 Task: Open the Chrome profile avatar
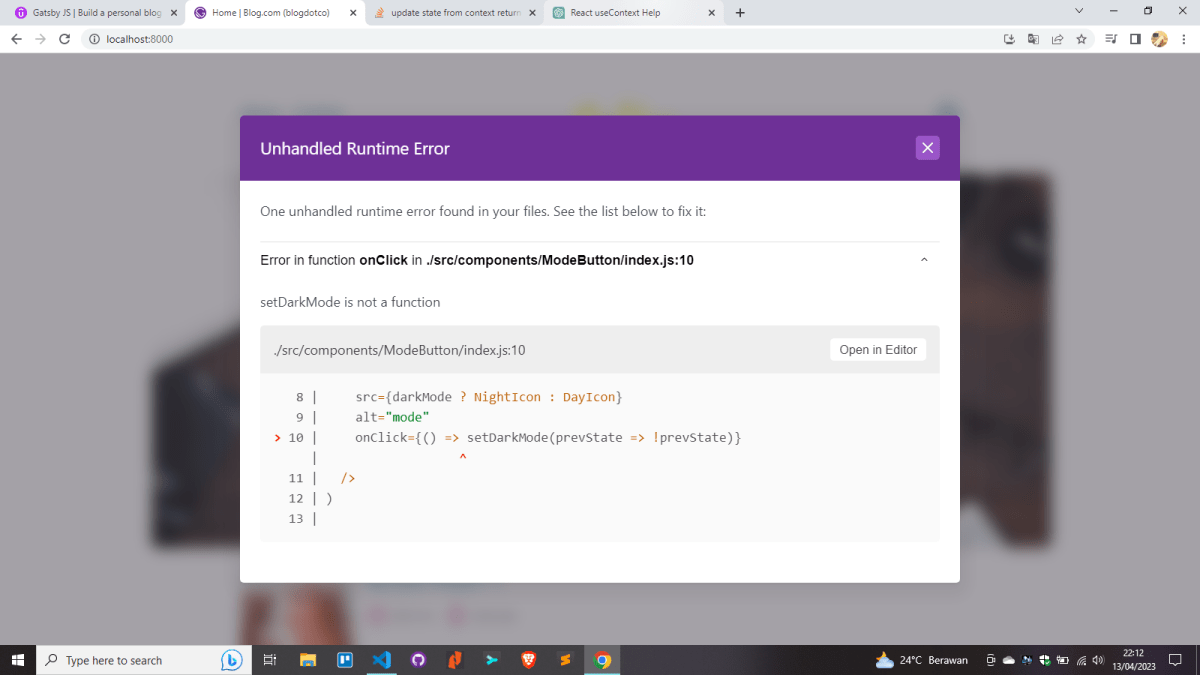(1159, 39)
